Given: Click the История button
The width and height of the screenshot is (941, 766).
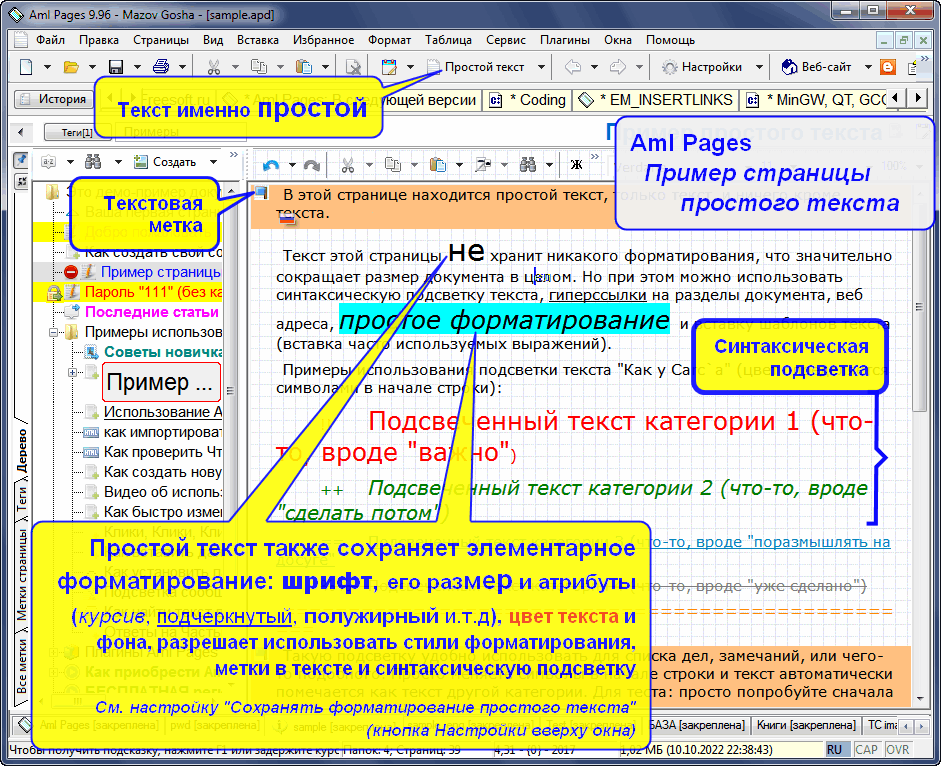Looking at the screenshot, I should 53,100.
